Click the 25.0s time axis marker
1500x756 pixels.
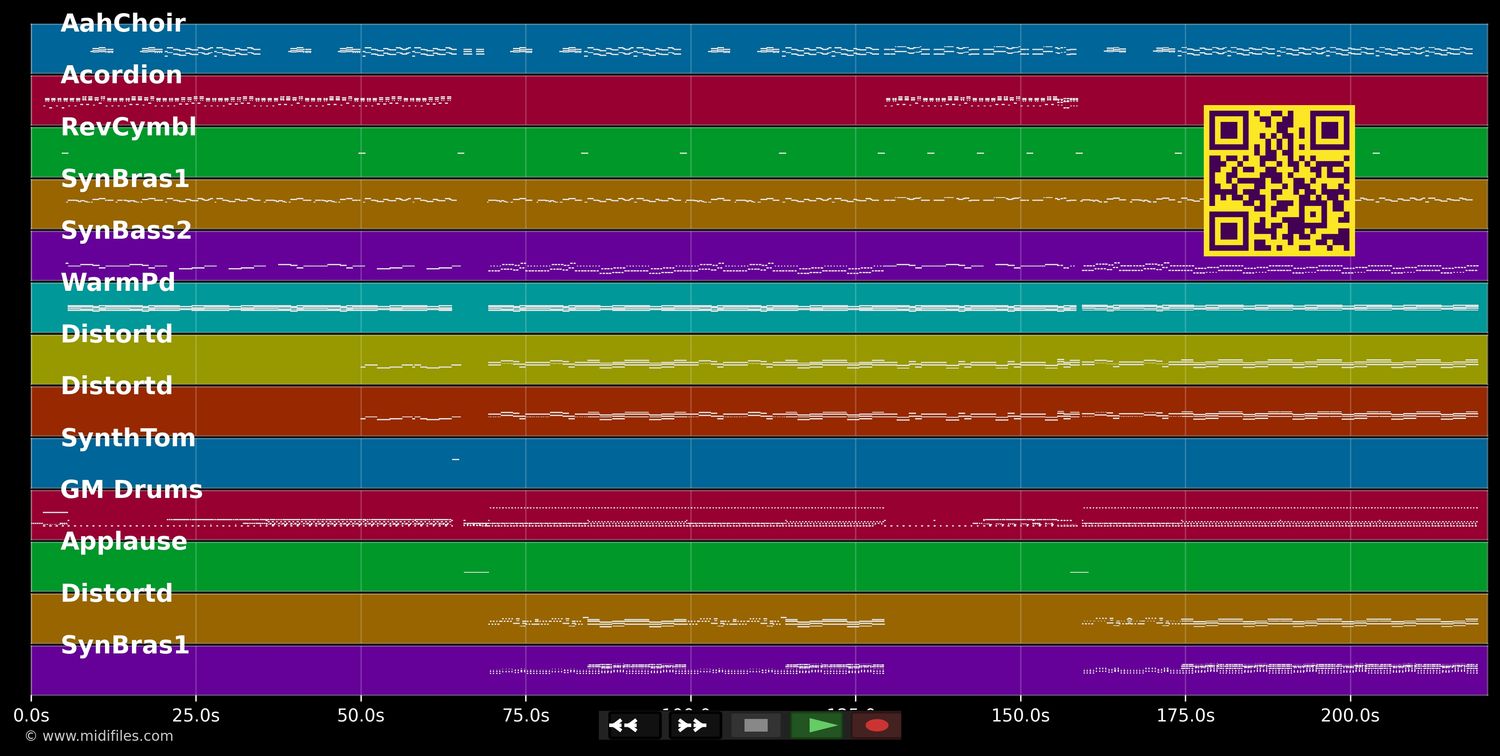(x=196, y=715)
